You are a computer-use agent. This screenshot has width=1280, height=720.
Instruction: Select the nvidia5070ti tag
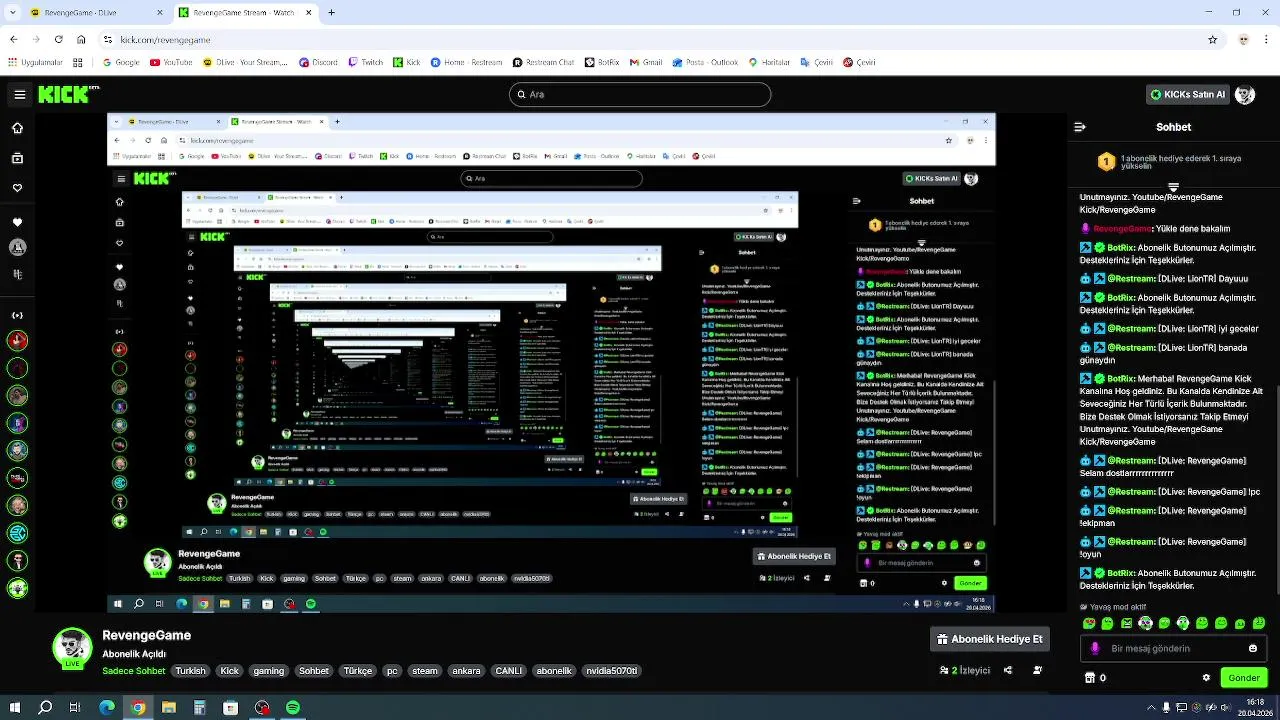[x=611, y=671]
